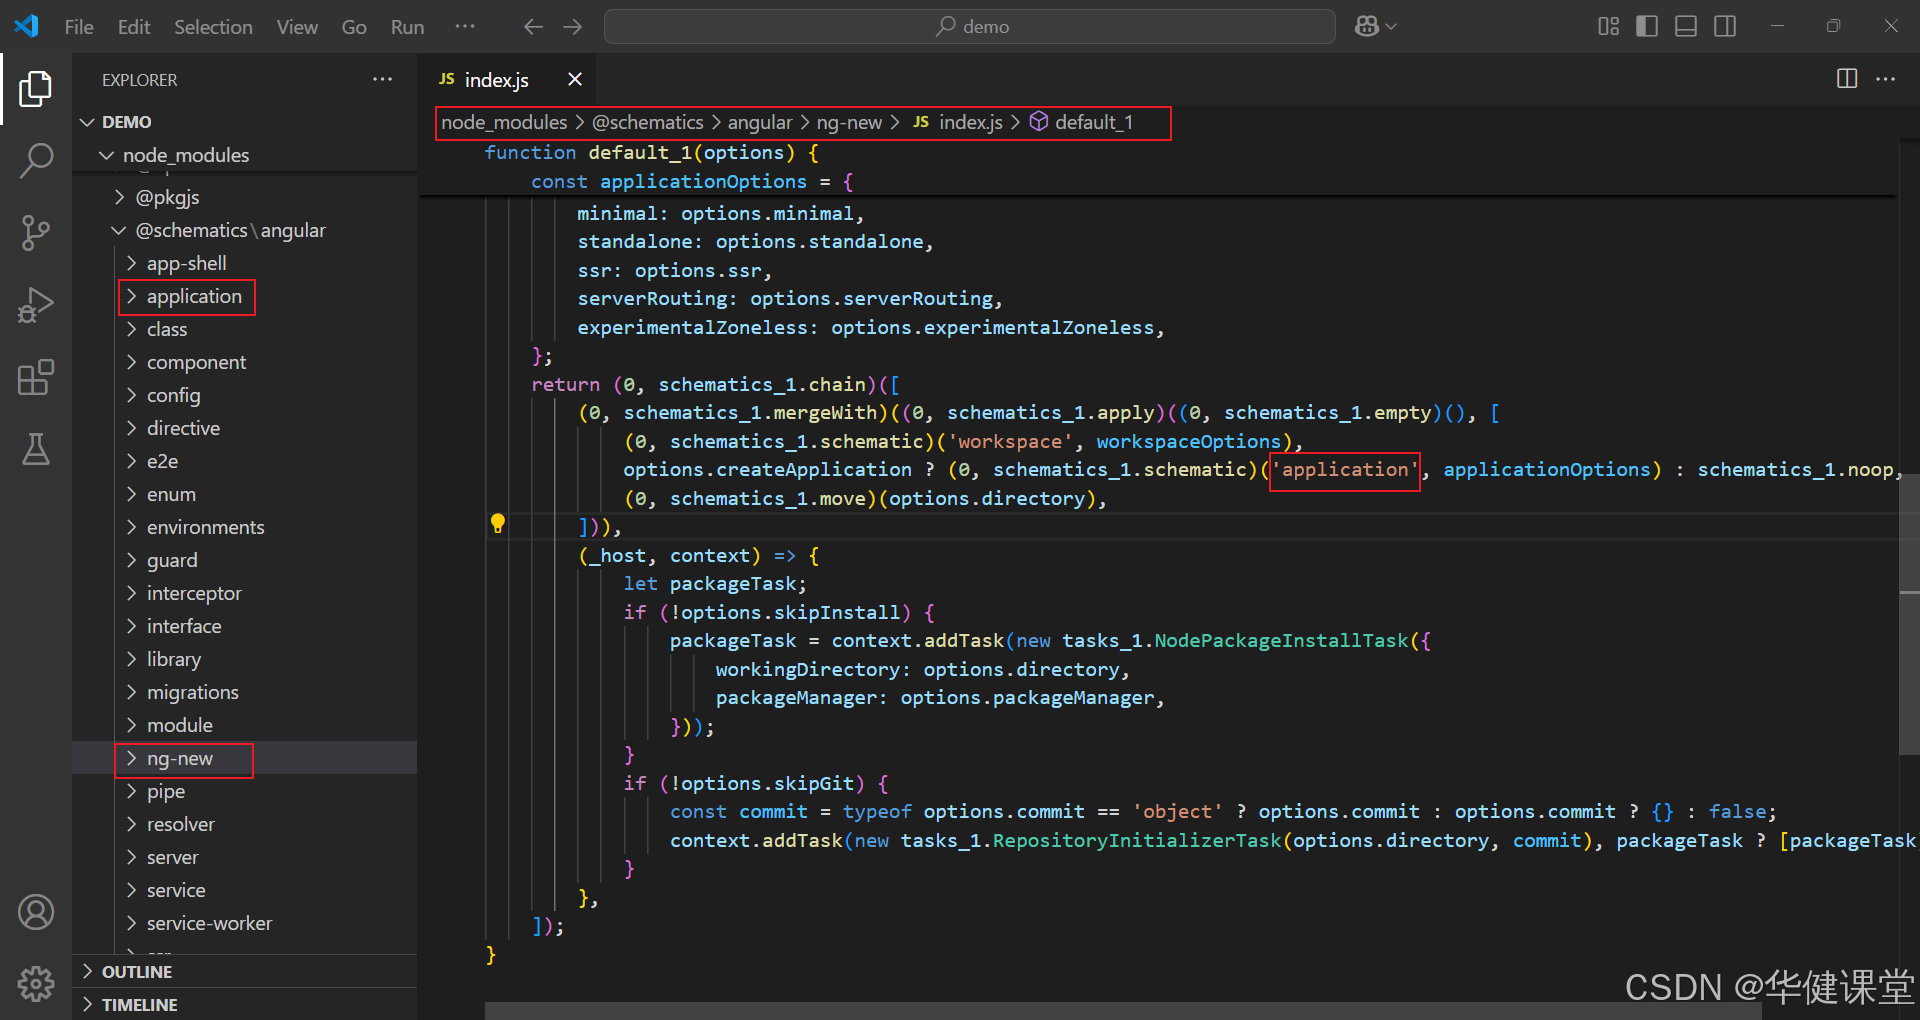Viewport: 1920px width, 1020px height.
Task: Show more menu items ellipsis
Action: [465, 27]
